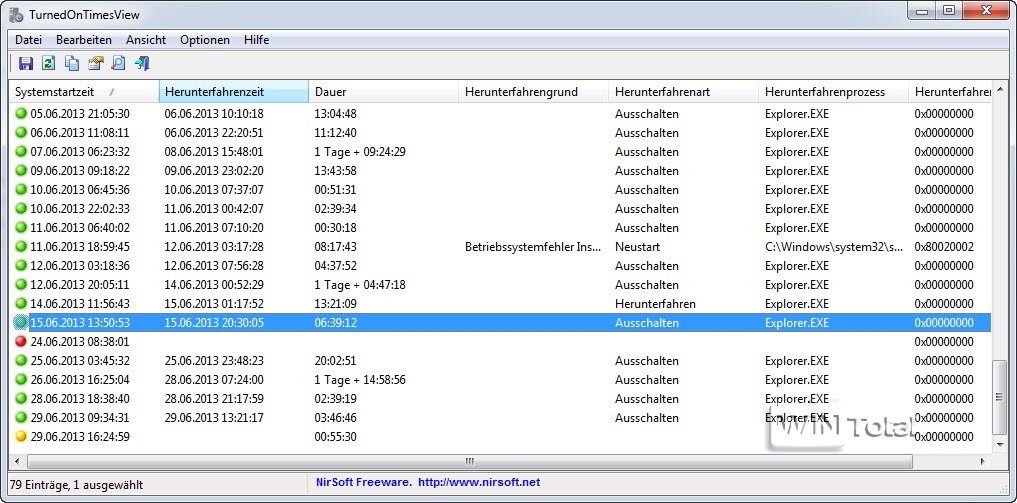Open the Bearbeiten menu
The image size is (1017, 503).
[84, 40]
